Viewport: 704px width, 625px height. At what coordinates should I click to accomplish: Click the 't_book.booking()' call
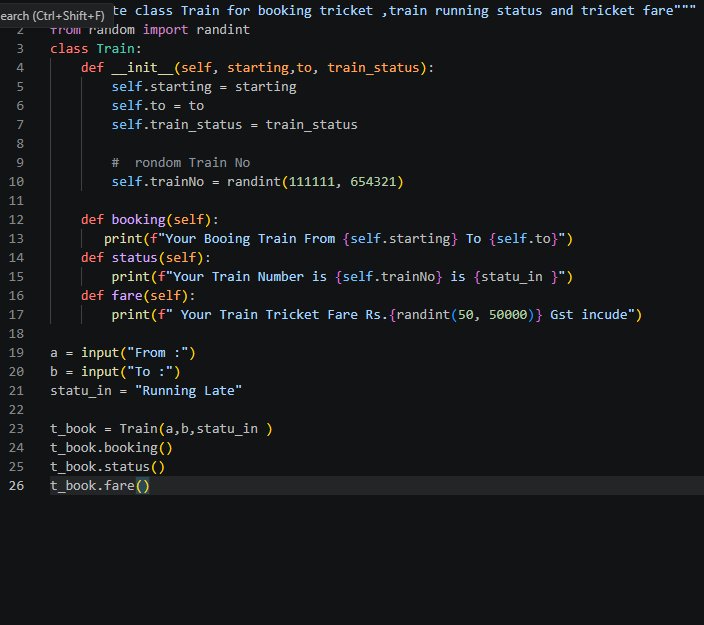point(111,448)
